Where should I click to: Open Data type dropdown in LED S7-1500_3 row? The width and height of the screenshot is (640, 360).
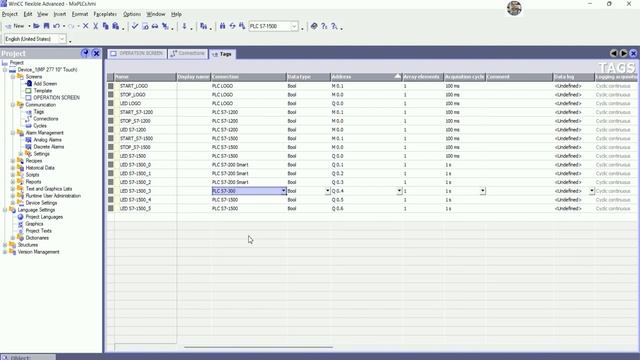[x=327, y=191]
